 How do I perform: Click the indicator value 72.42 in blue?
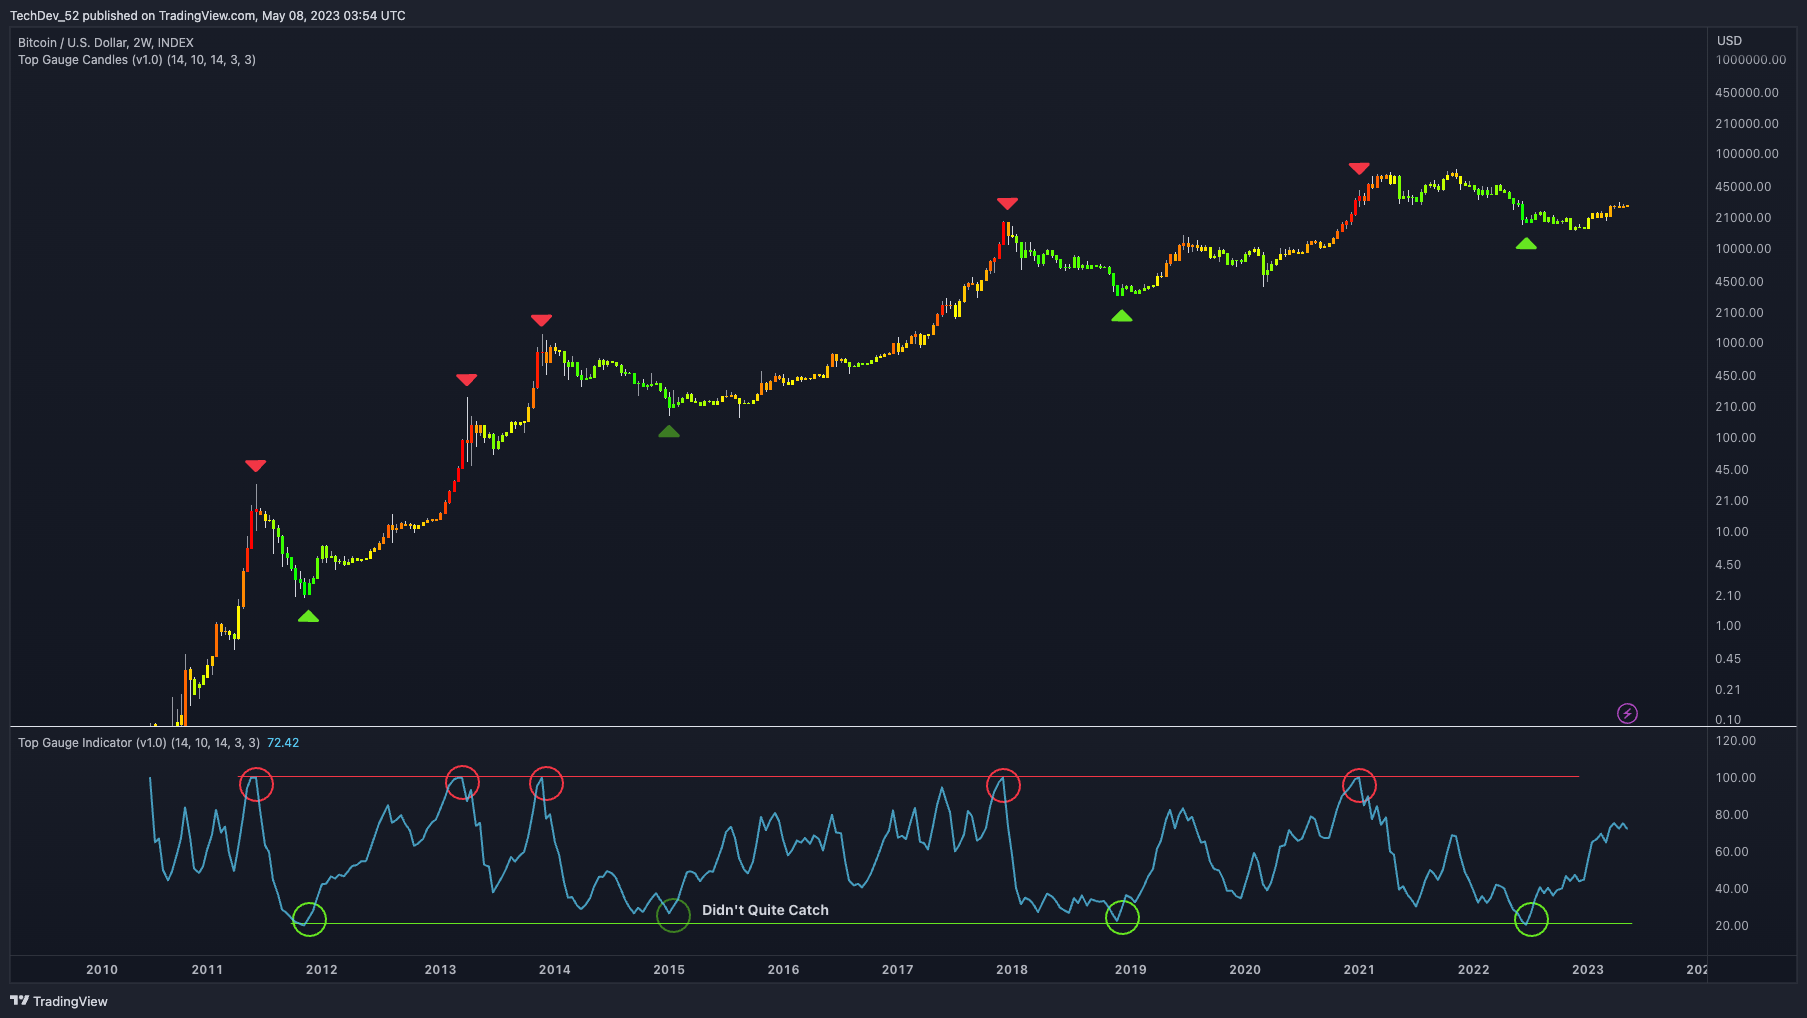[282, 743]
